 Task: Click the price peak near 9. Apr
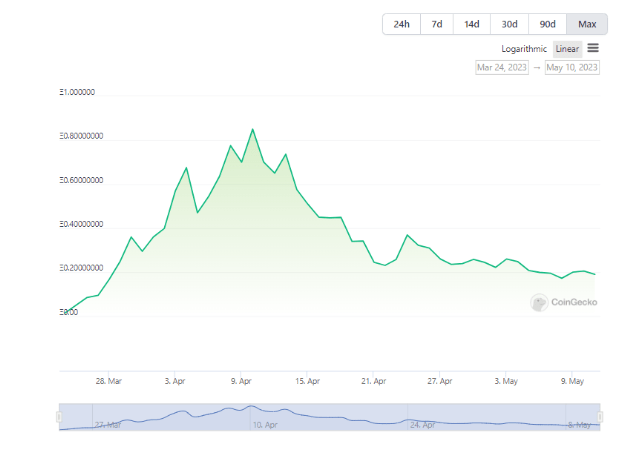[252, 129]
